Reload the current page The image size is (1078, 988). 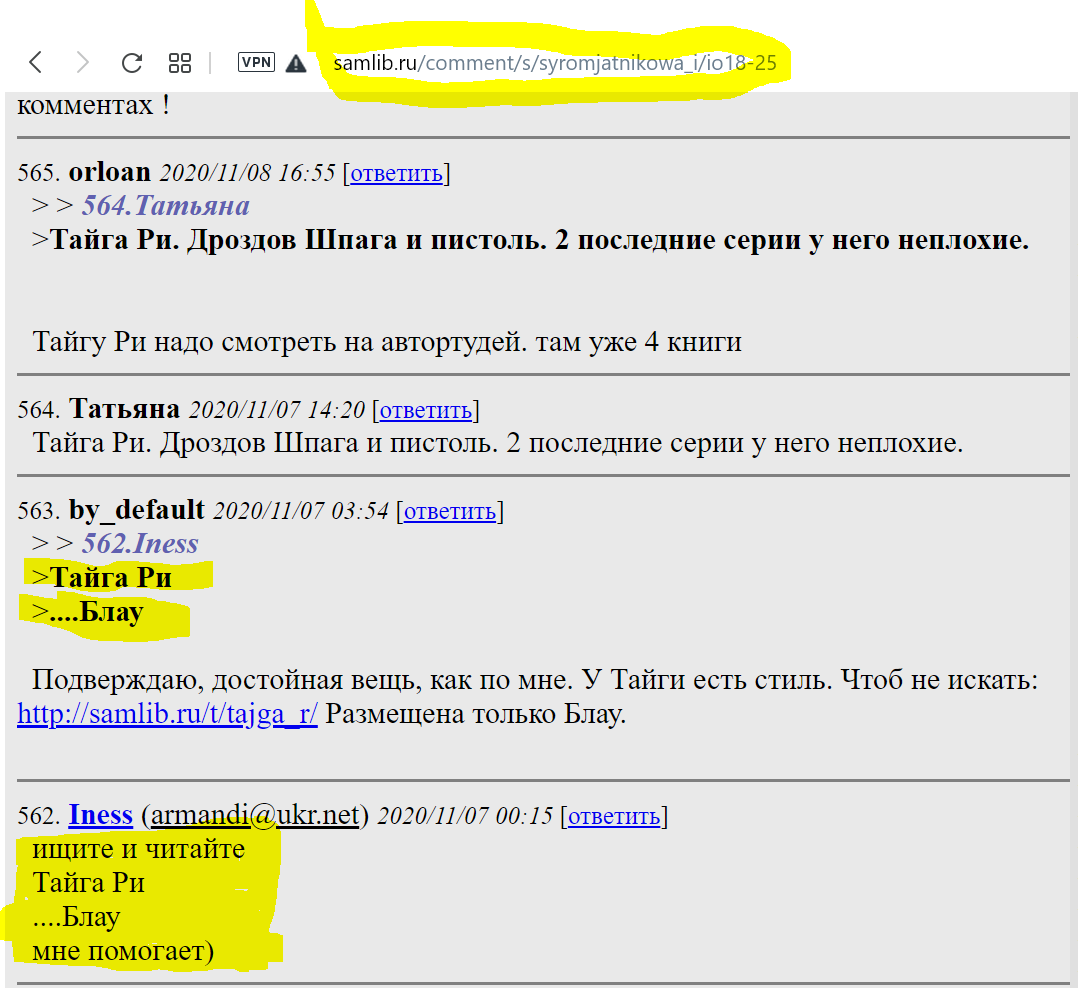(x=131, y=63)
